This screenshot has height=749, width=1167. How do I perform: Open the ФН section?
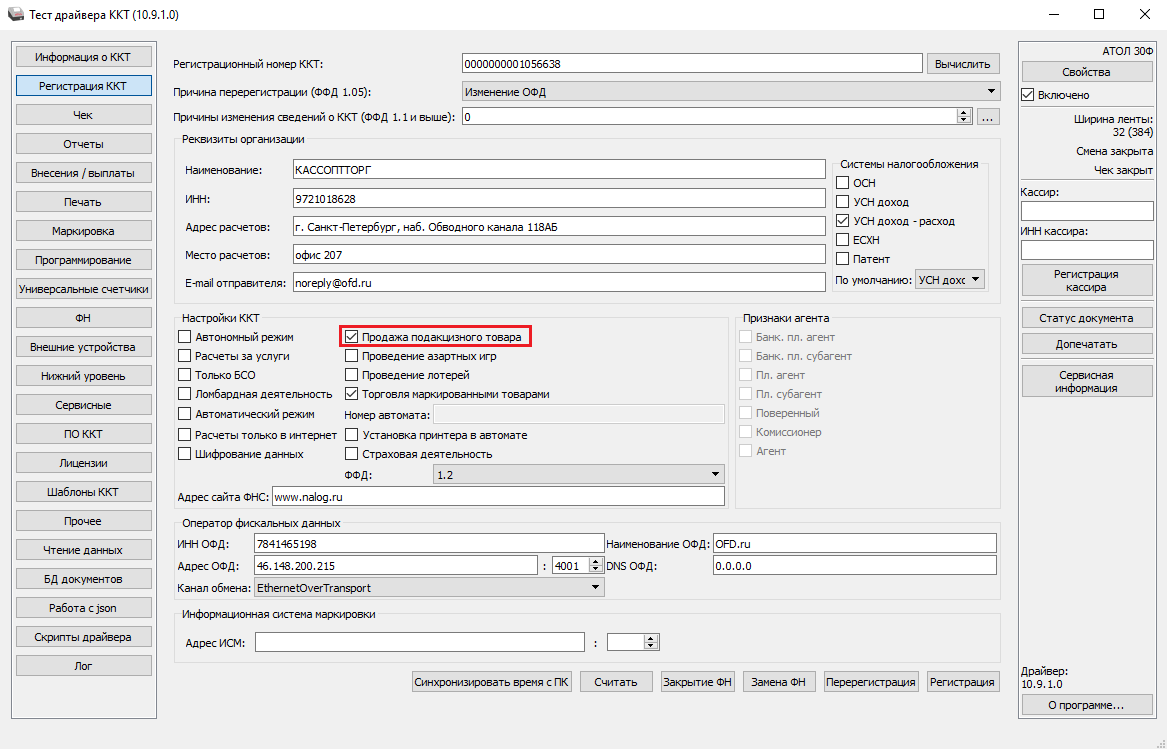tap(83, 318)
